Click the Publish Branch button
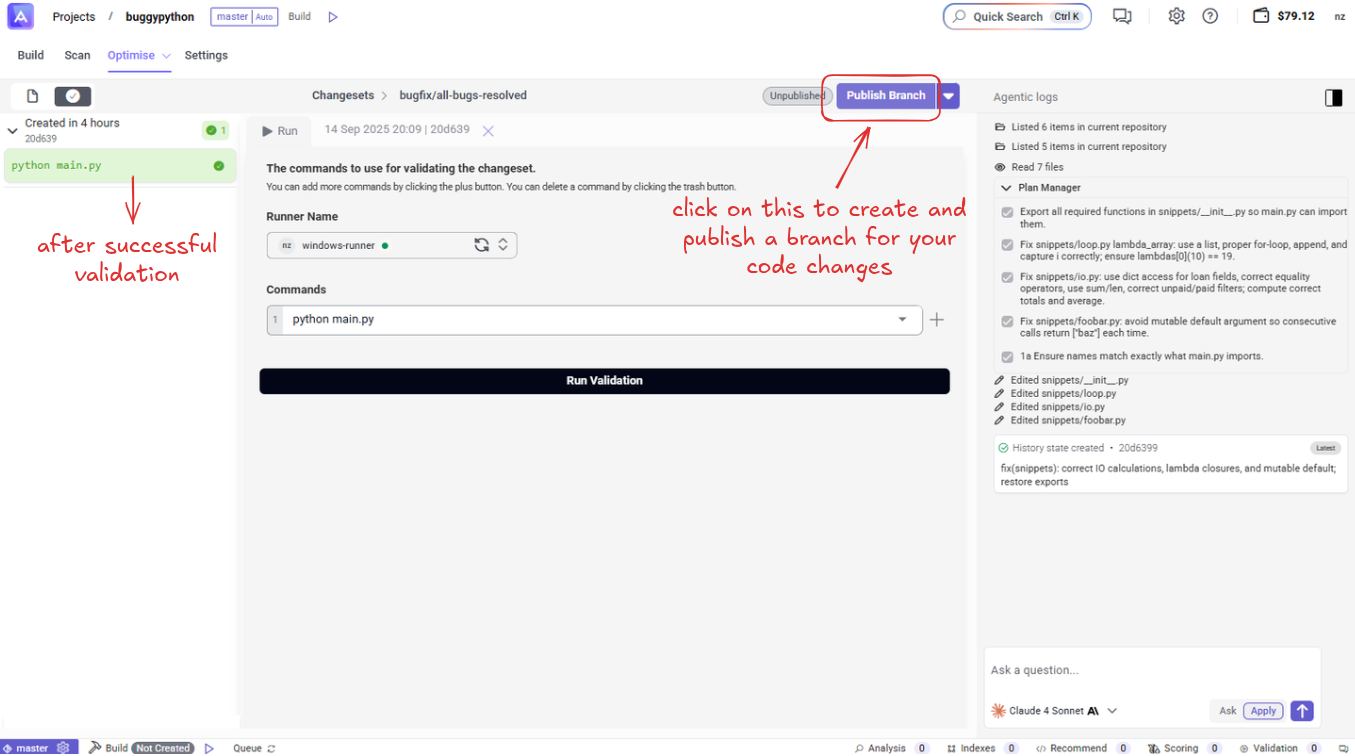The image size is (1355, 756). (885, 96)
